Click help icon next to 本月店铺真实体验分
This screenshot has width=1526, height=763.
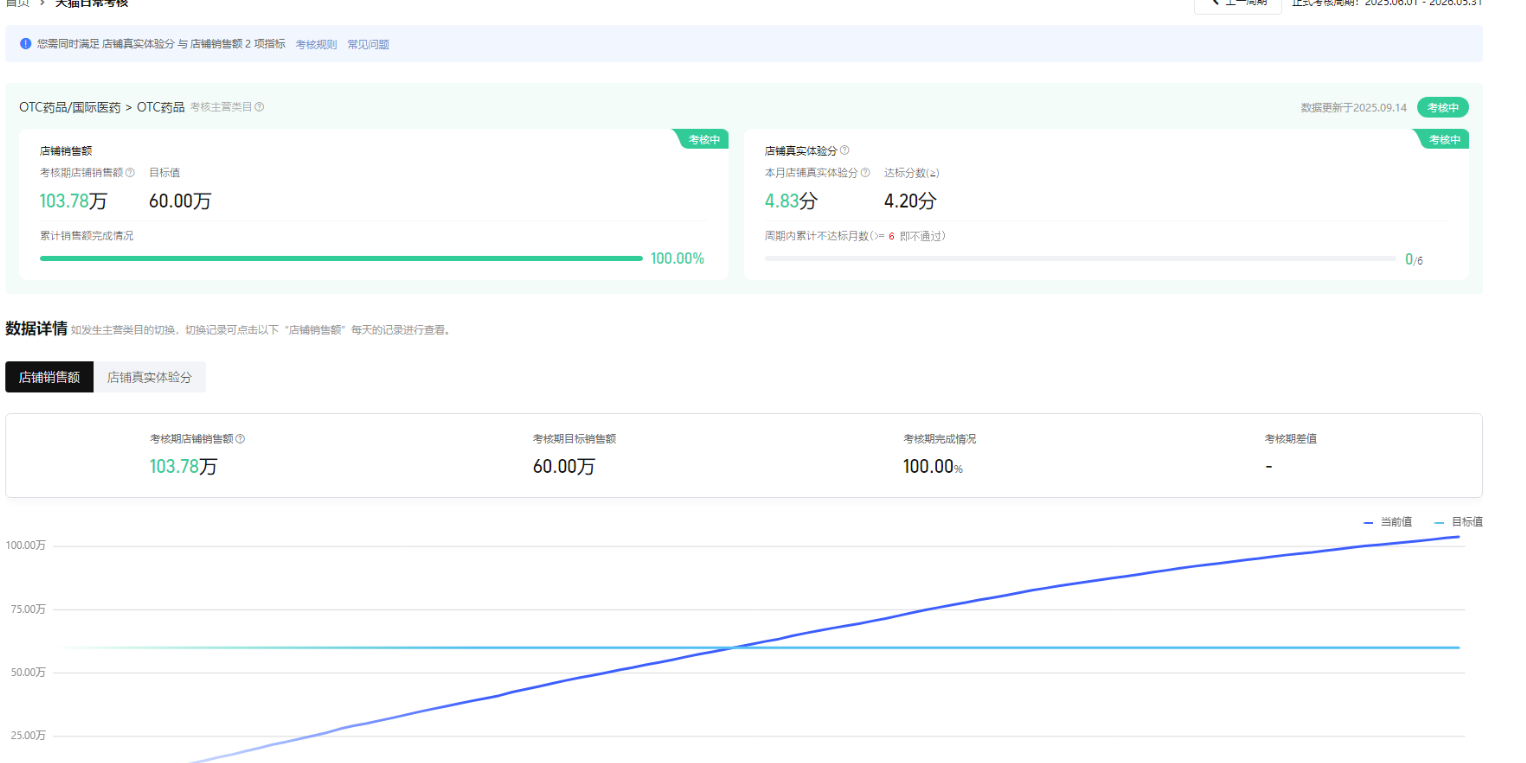(x=865, y=173)
